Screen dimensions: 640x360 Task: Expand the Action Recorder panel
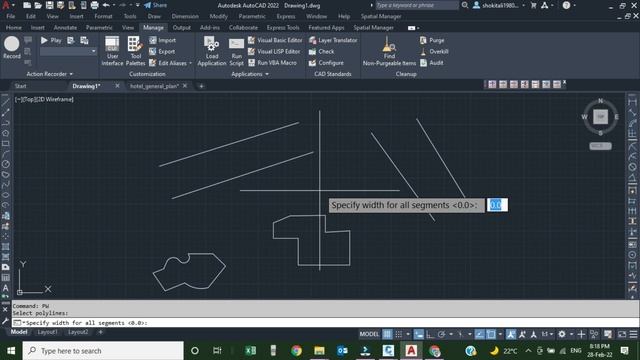pyautogui.click(x=49, y=74)
